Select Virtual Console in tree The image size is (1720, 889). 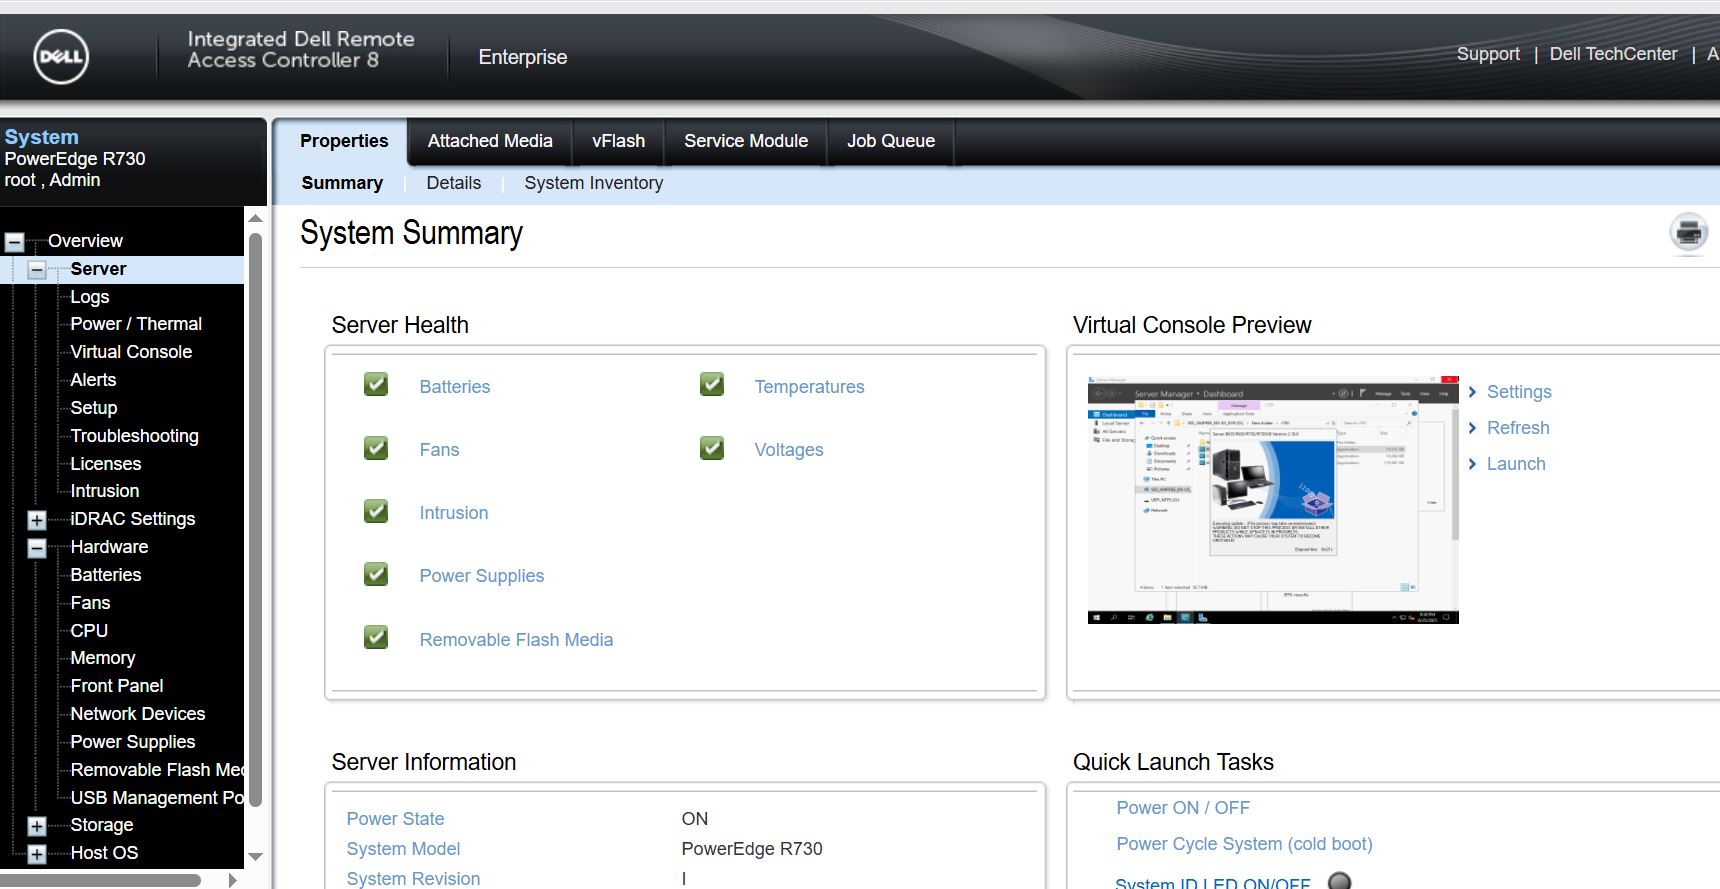click(x=131, y=352)
